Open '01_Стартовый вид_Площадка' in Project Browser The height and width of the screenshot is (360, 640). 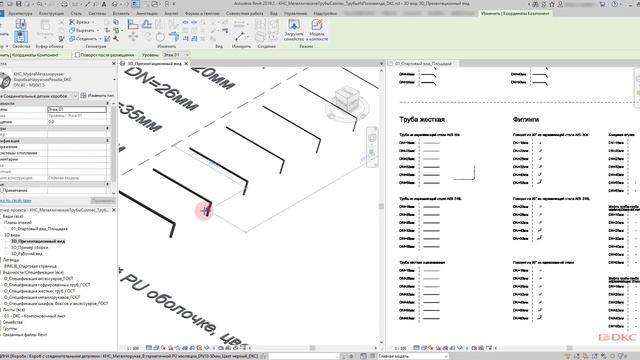pyautogui.click(x=39, y=229)
